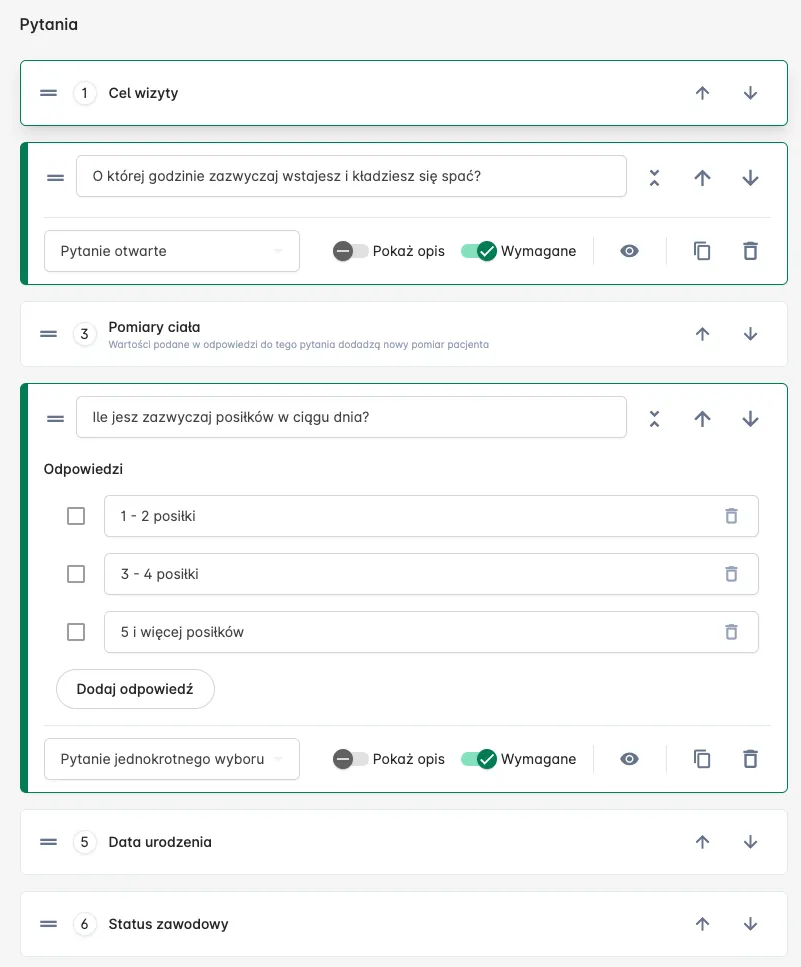
Task: Click 'Dodaj odpowiedź' button
Action: [135, 689]
